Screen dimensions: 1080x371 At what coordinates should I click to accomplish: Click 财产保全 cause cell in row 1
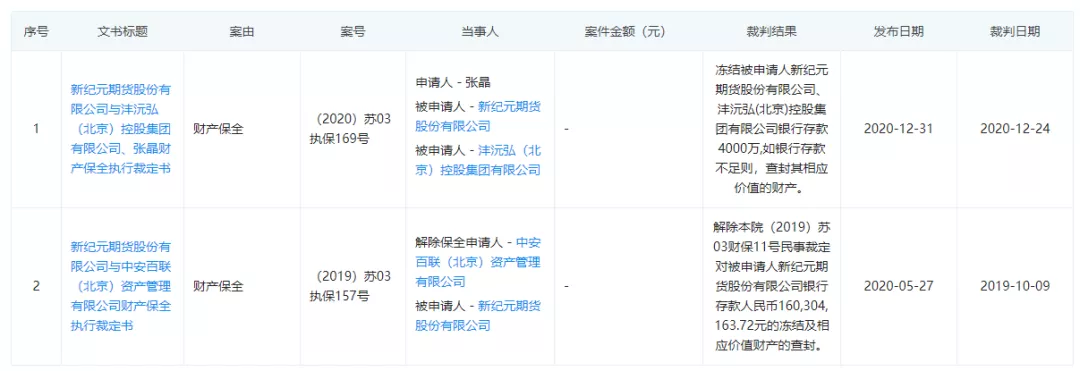218,129
